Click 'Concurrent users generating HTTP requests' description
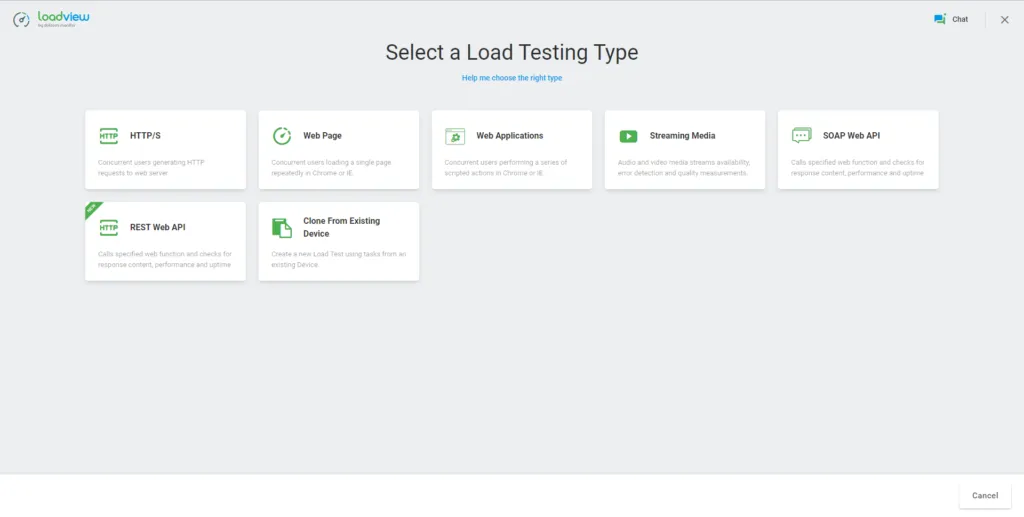This screenshot has width=1024, height=517. coord(151,168)
